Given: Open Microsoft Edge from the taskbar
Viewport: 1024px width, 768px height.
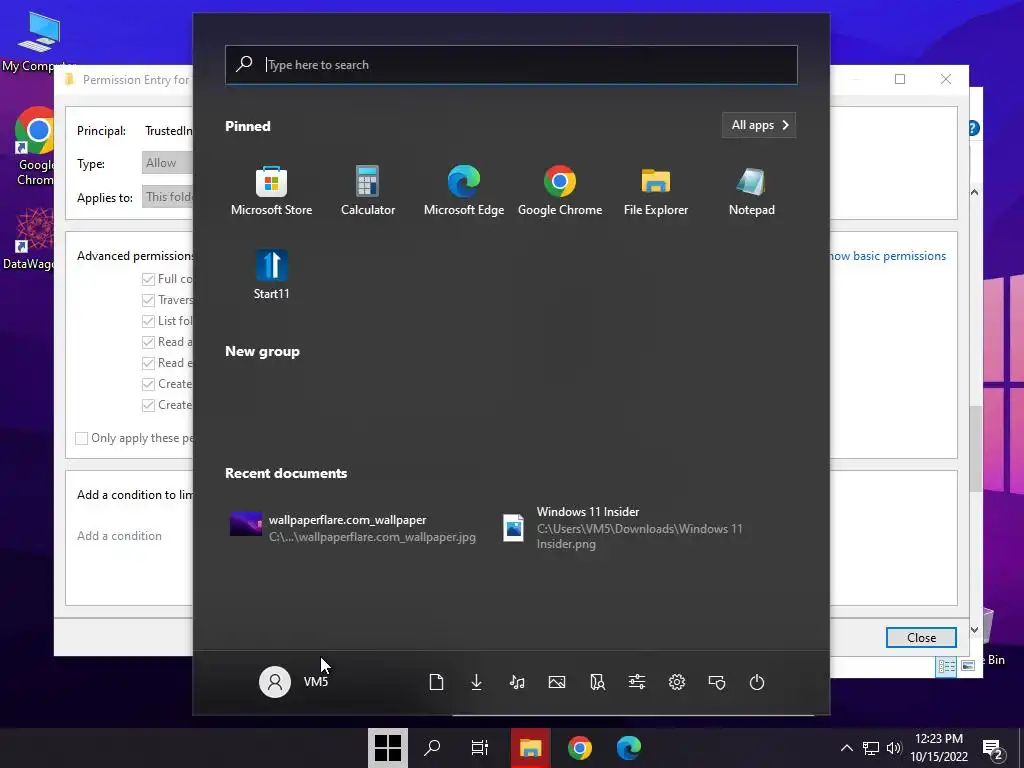Looking at the screenshot, I should coord(629,748).
